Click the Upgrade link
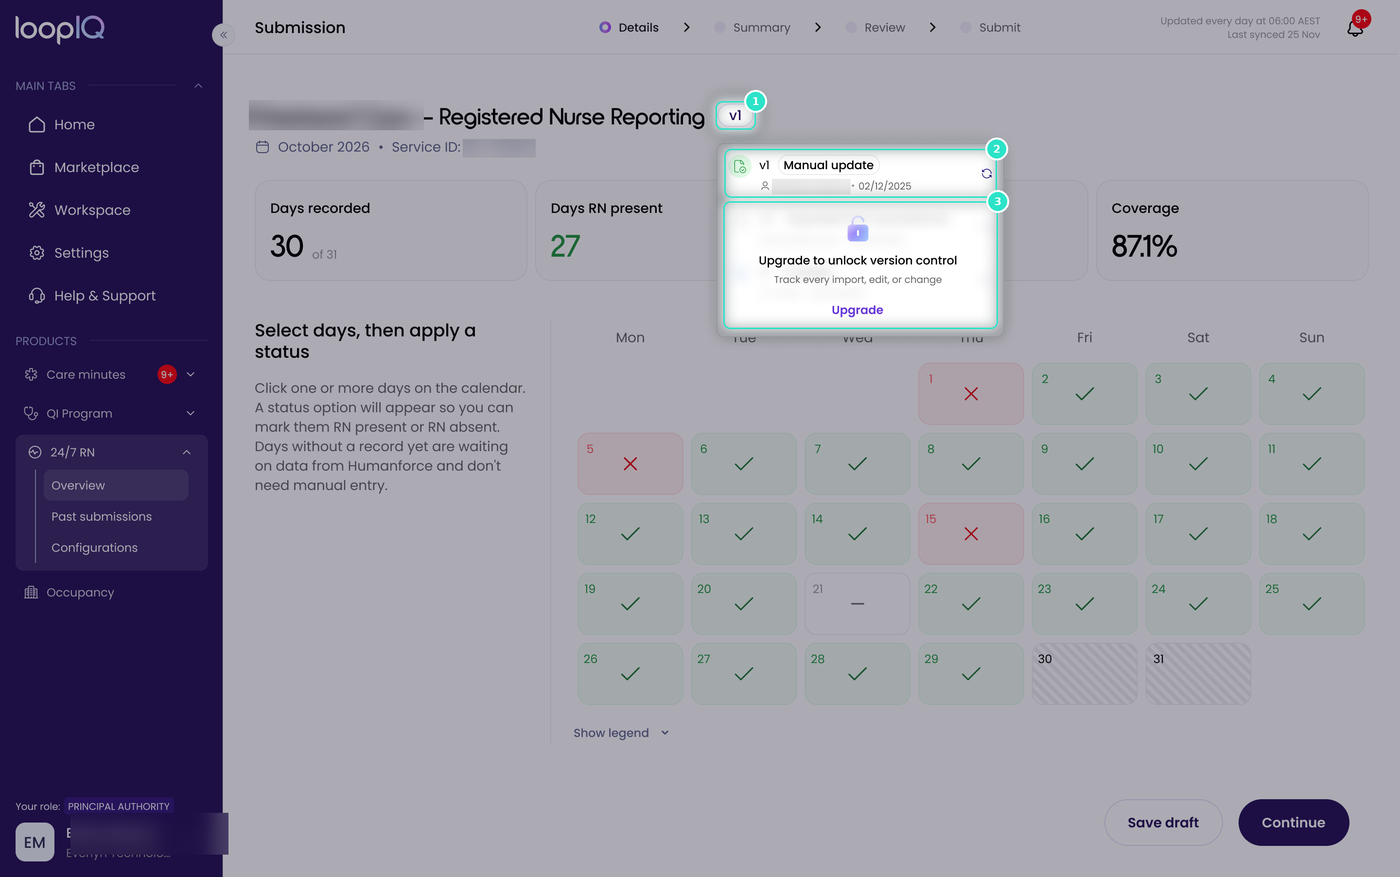This screenshot has height=877, width=1400. coord(858,310)
